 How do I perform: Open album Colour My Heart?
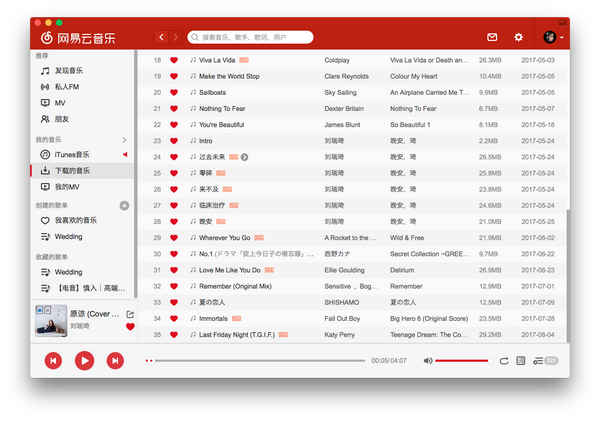pos(414,76)
